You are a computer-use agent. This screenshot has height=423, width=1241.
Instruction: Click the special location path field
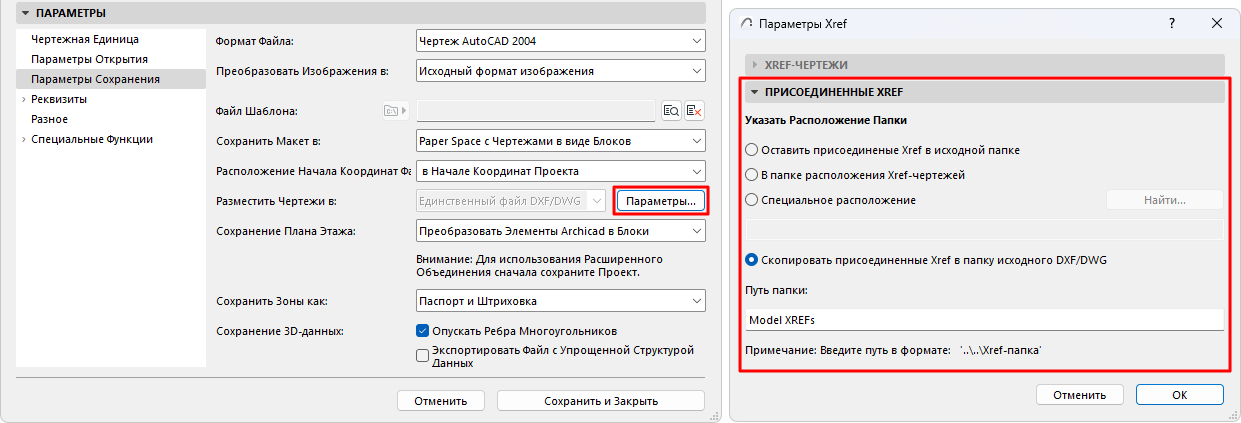984,230
